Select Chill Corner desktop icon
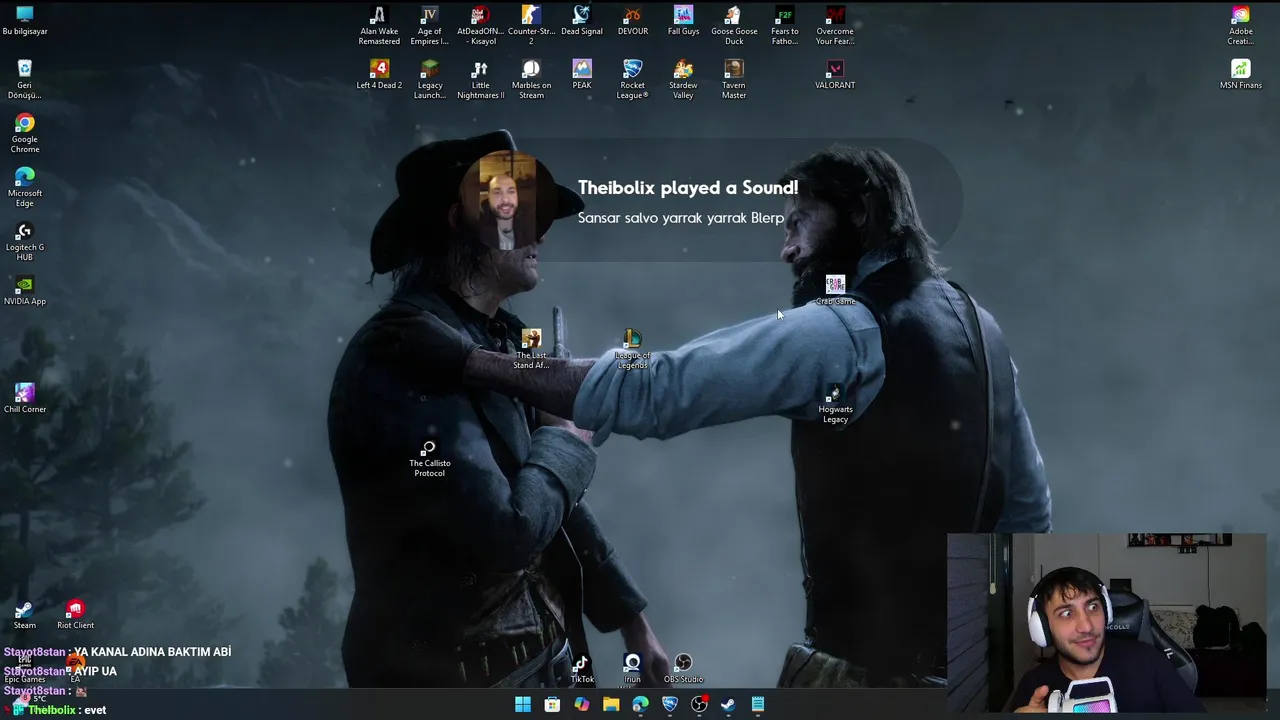 (x=25, y=399)
